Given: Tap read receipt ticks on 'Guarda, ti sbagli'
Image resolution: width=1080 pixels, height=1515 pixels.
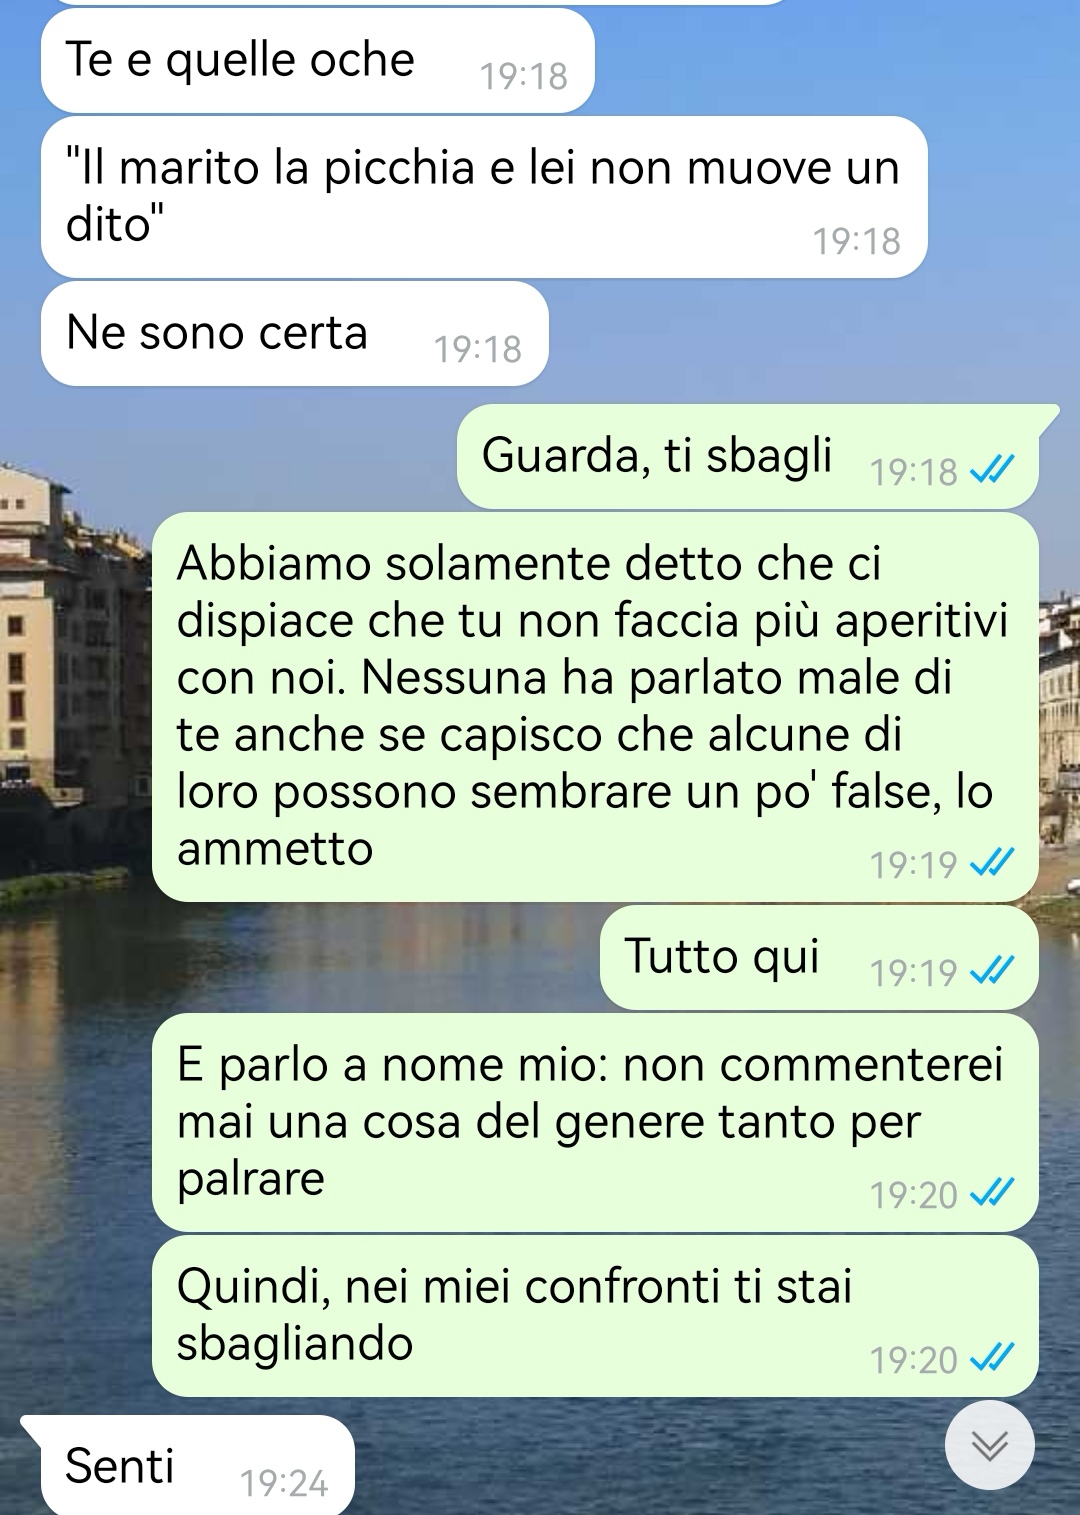Looking at the screenshot, I should pyautogui.click(x=993, y=469).
